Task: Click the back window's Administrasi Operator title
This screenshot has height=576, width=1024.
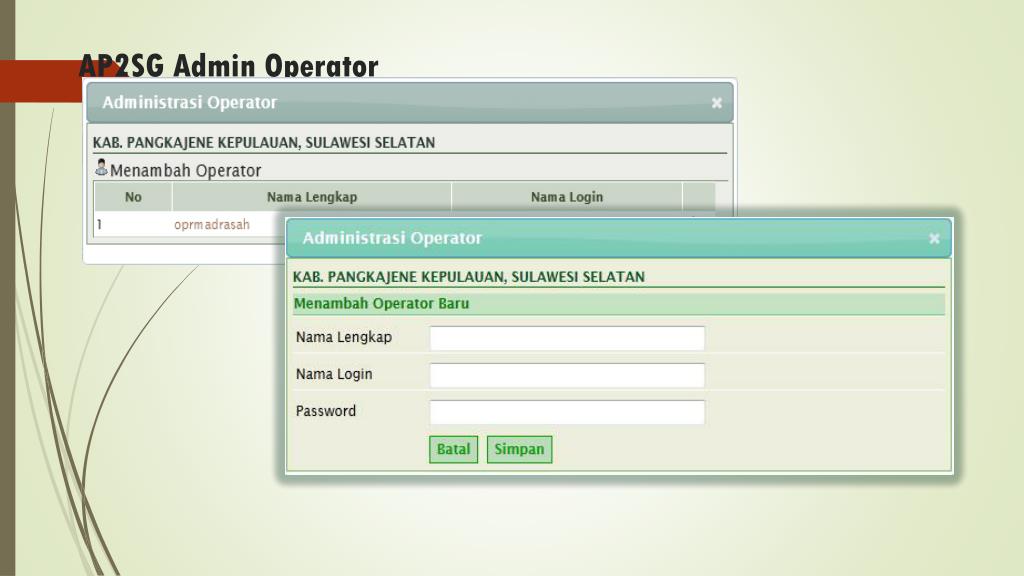Action: point(189,103)
